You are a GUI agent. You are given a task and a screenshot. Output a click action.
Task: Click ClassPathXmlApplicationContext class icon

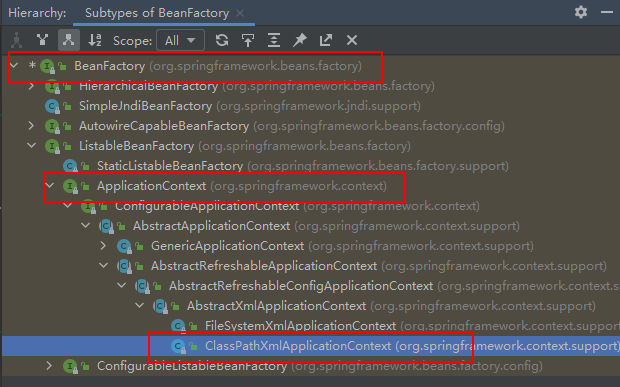coord(178,346)
